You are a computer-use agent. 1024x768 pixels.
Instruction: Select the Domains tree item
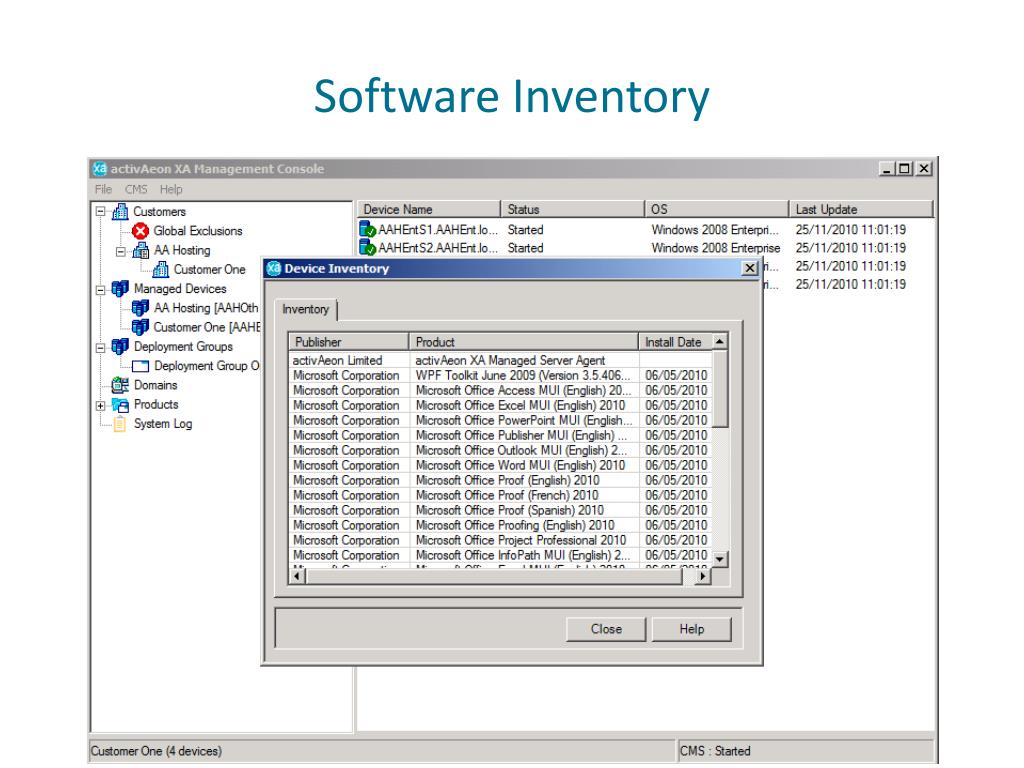(x=155, y=385)
